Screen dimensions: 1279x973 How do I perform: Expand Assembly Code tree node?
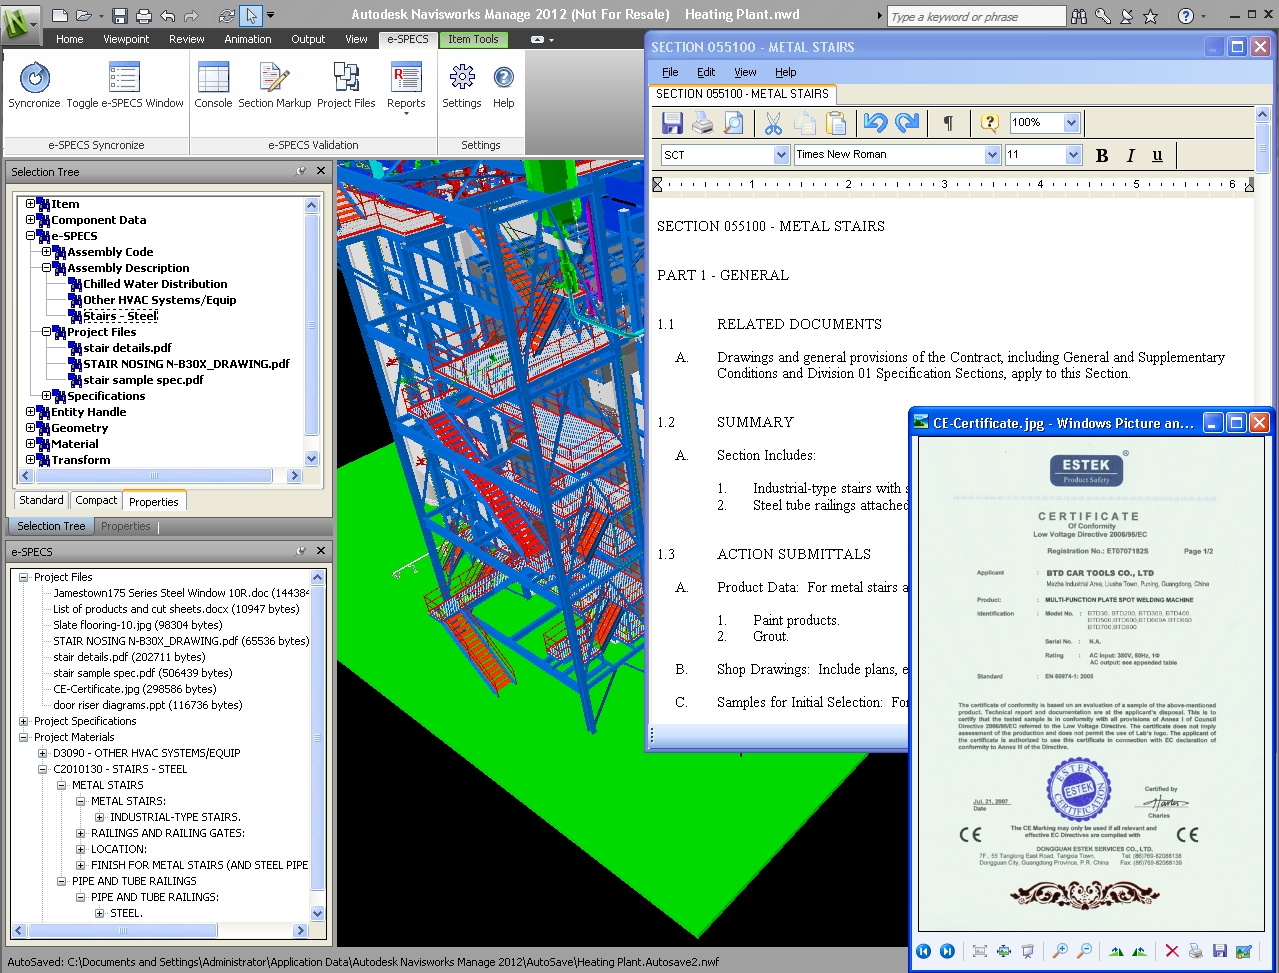coord(46,252)
